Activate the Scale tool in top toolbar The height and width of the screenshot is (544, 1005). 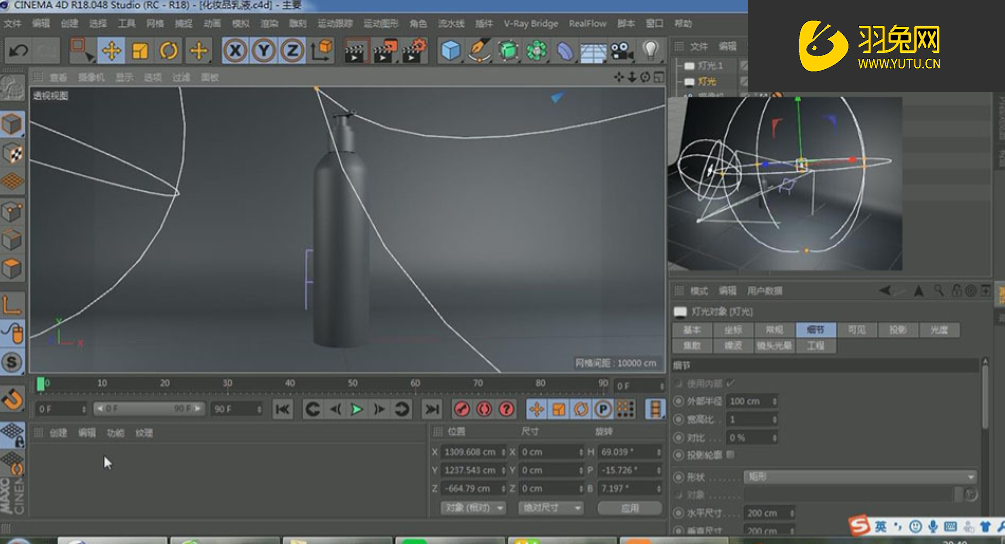click(140, 51)
